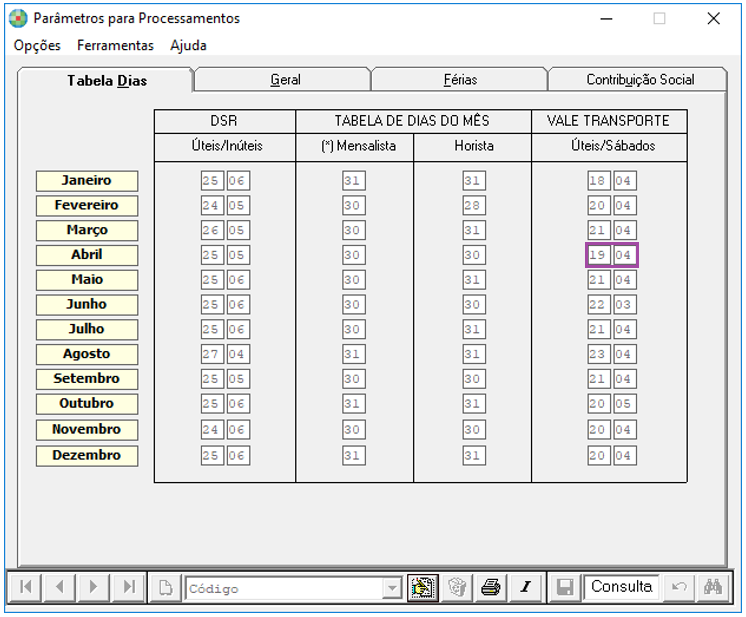Save with the floppy disk icon
The image size is (746, 617).
pyautogui.click(x=565, y=588)
